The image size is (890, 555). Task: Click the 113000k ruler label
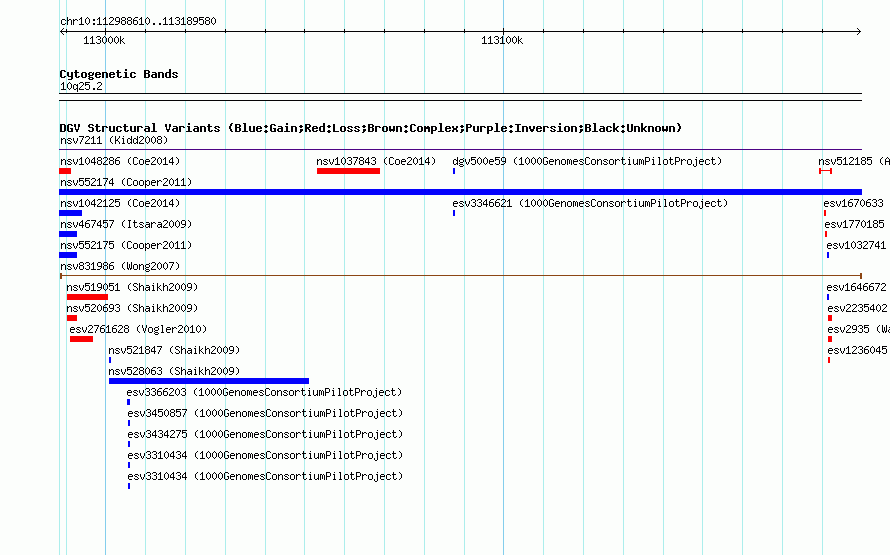(x=104, y=40)
